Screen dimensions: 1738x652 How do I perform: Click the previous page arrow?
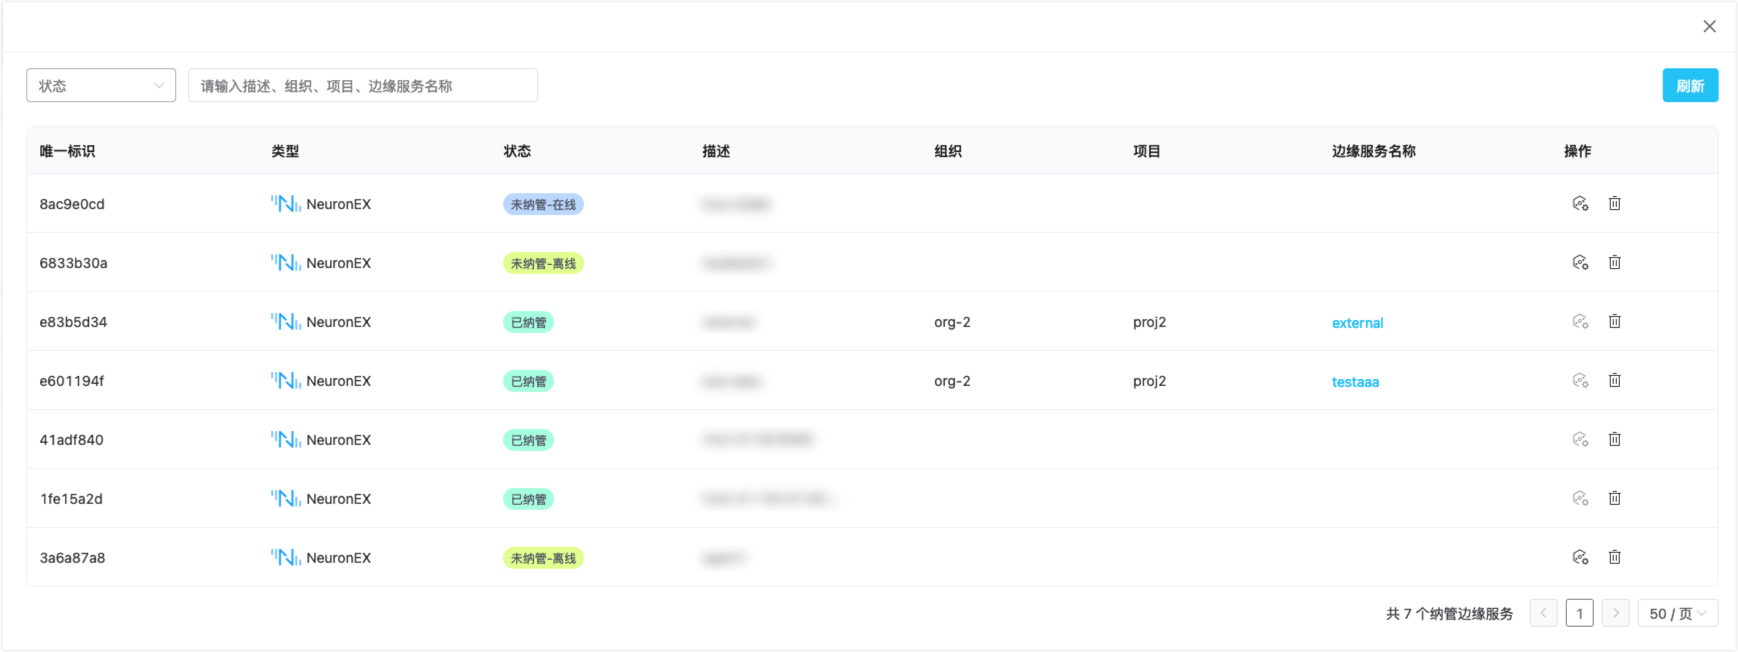(1543, 613)
